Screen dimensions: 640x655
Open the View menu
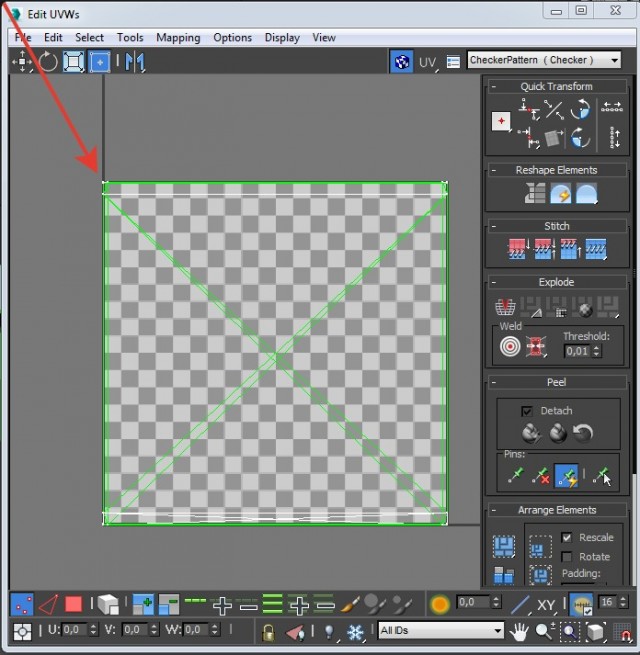(324, 38)
